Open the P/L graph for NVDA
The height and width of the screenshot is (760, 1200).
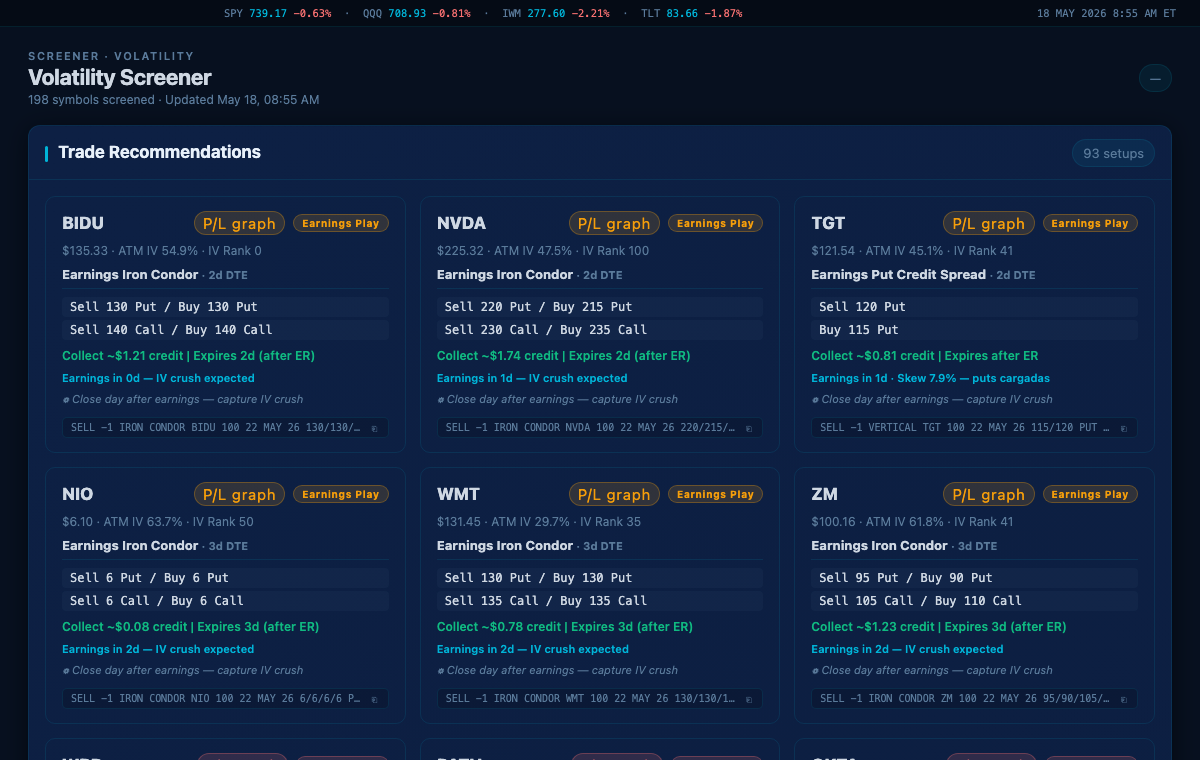pos(614,224)
